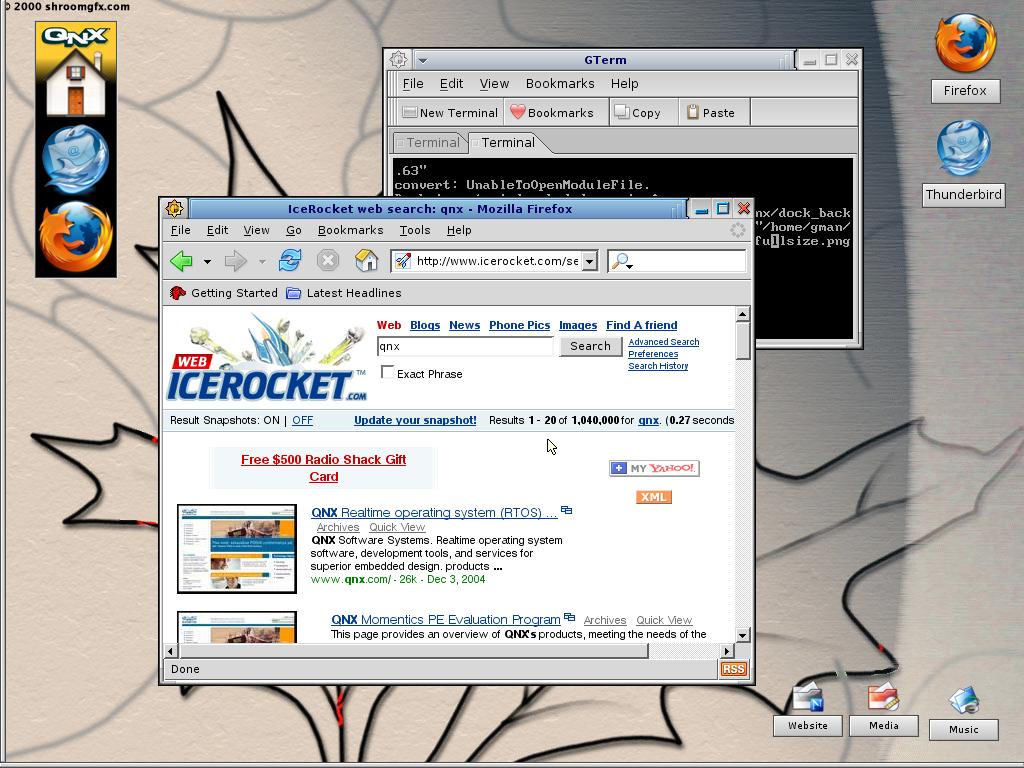1024x768 pixels.
Task: Click the Stop button in Firefox toolbar
Action: click(328, 261)
